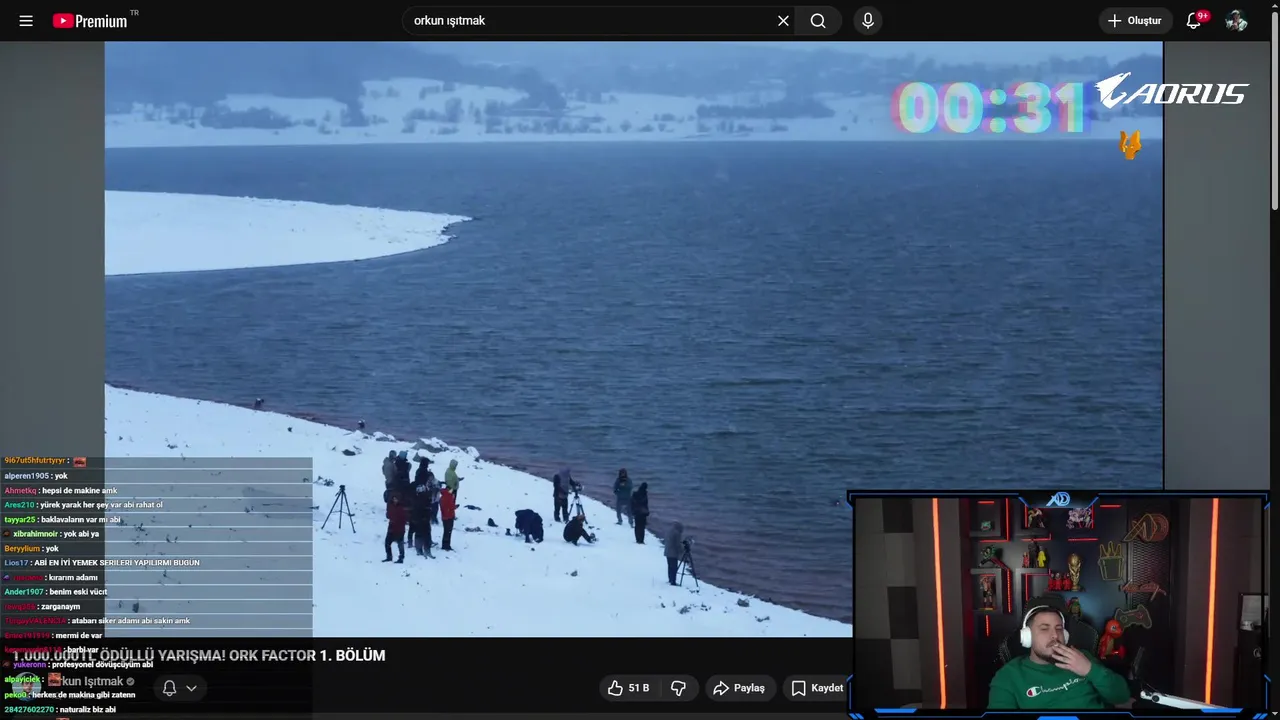The image size is (1280, 720).
Task: Expand the channel notification bell dropdown
Action: 180,688
